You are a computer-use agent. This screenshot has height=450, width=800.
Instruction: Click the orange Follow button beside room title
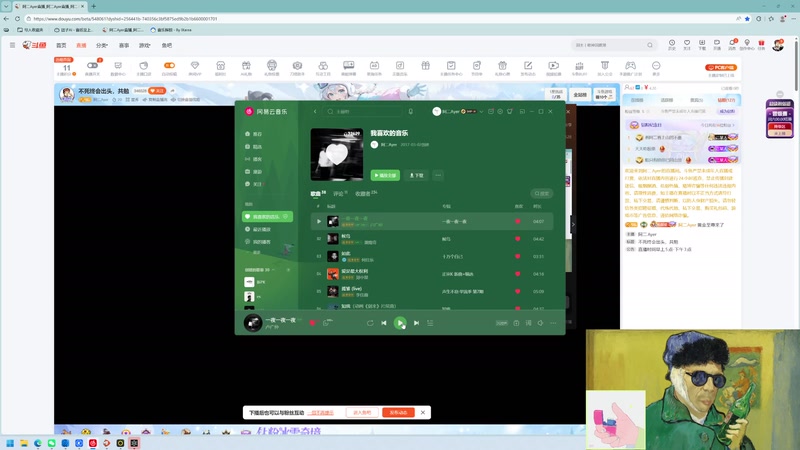(157, 91)
